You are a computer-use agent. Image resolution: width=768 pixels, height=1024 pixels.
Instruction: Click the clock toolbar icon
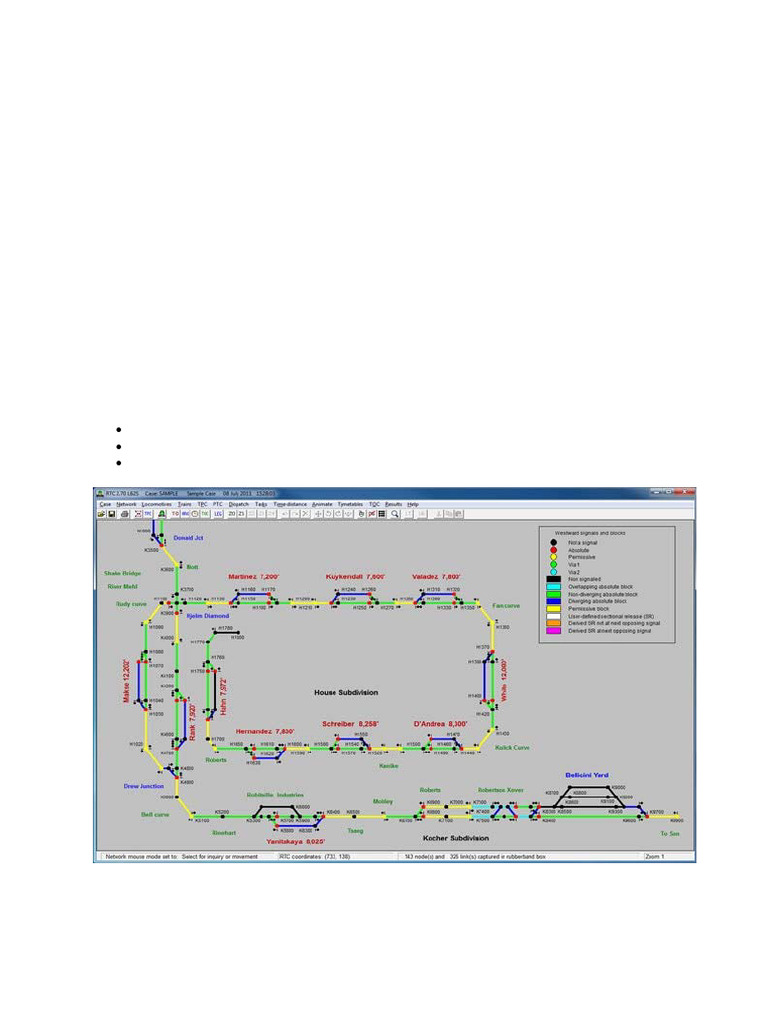point(195,514)
